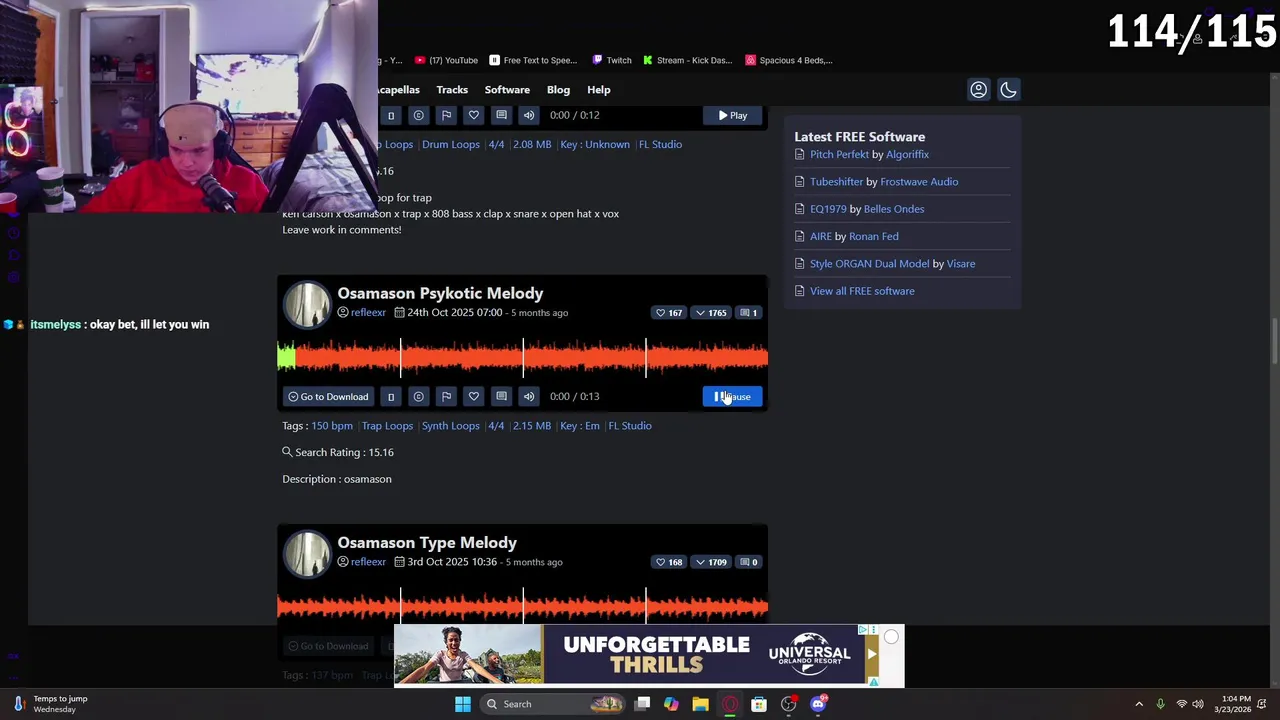The height and width of the screenshot is (720, 1280).
Task: Open the Twitch bookmark
Action: (x=612, y=60)
